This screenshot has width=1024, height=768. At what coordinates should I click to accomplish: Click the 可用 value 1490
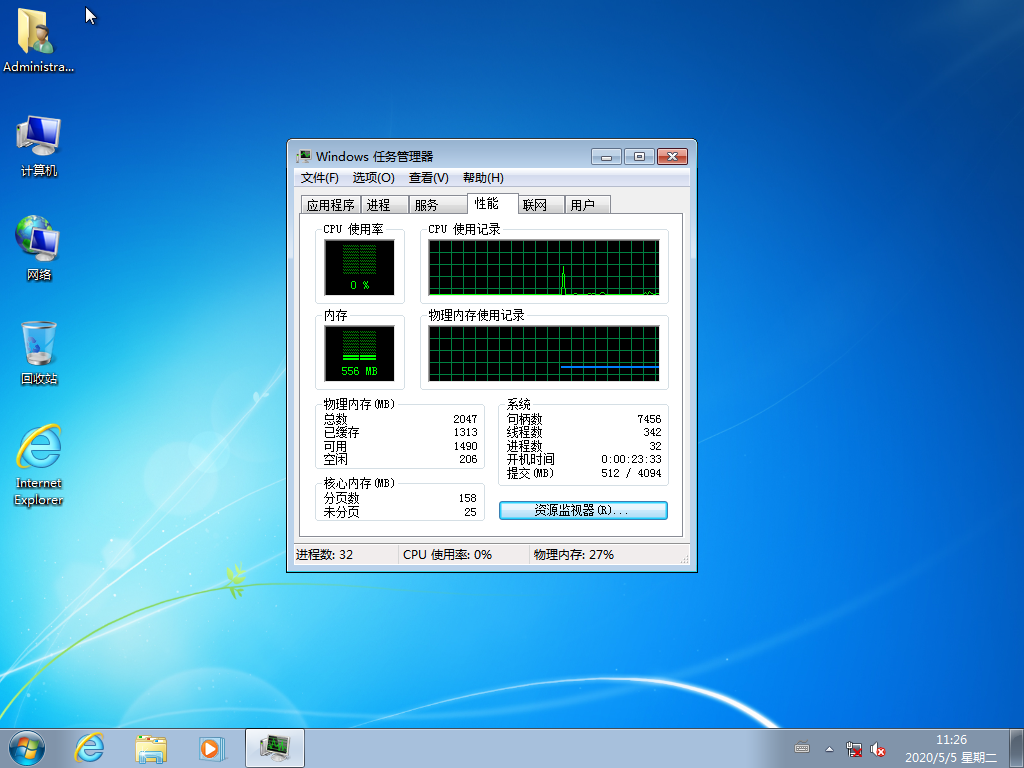pos(465,446)
